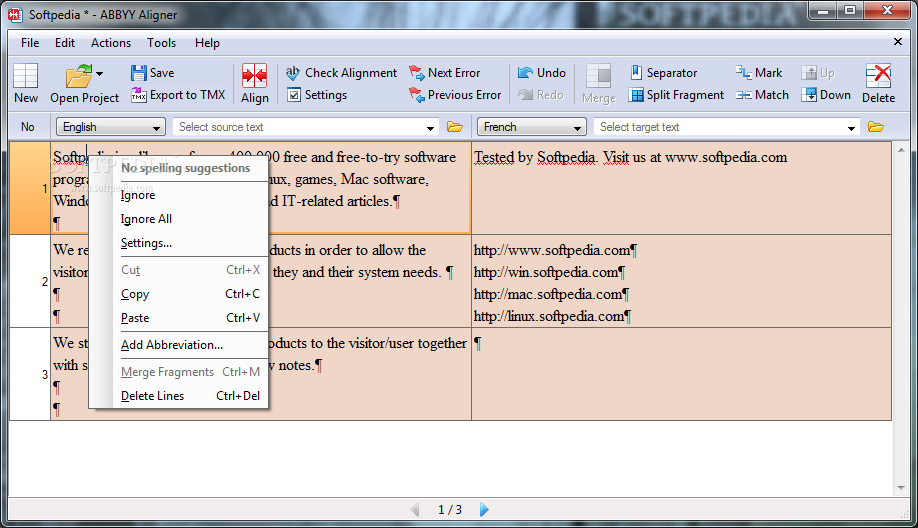Image resolution: width=918 pixels, height=528 pixels.
Task: Open the Edit menu
Action: point(65,43)
